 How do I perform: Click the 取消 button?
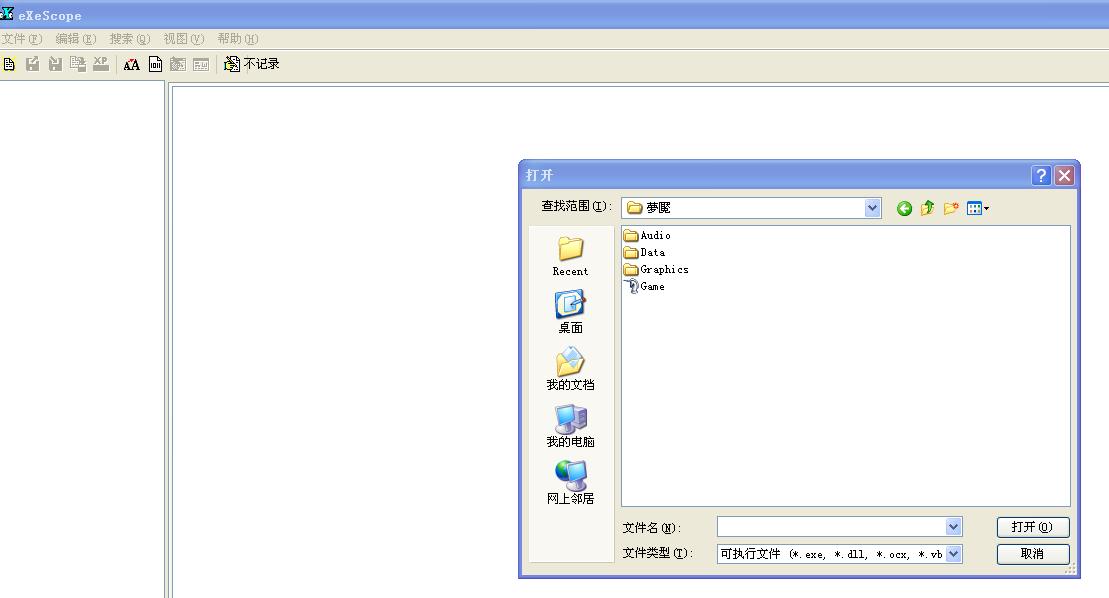(x=1033, y=554)
